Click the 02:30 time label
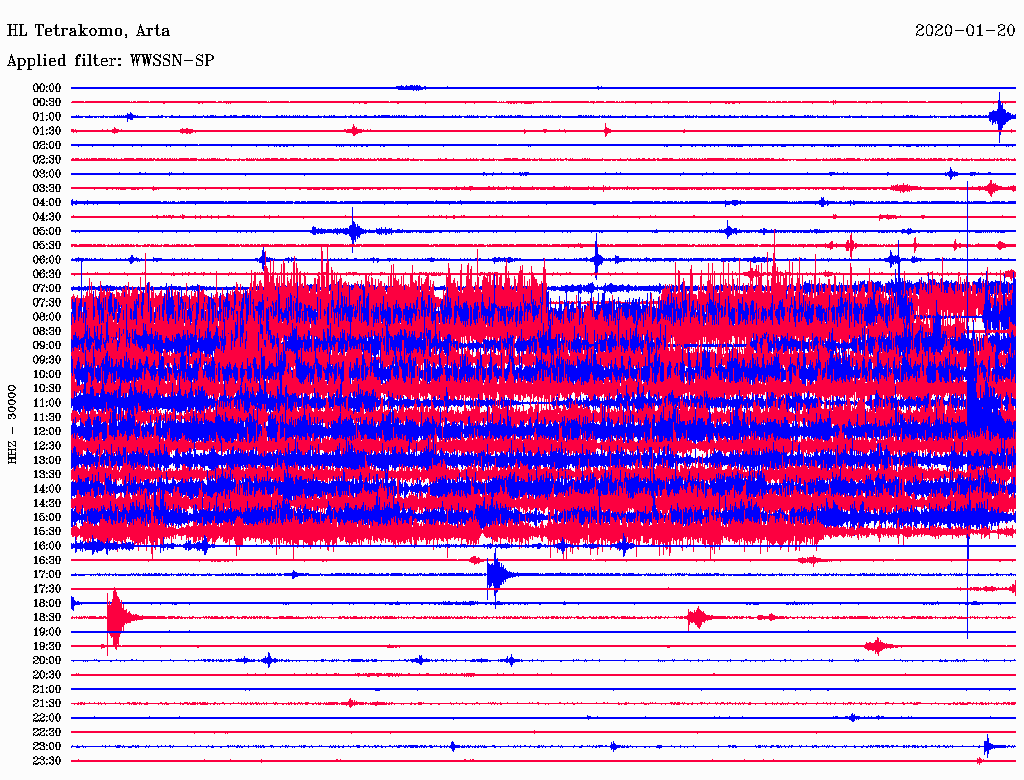Screen dimensions: 1024x780 (x=47, y=160)
